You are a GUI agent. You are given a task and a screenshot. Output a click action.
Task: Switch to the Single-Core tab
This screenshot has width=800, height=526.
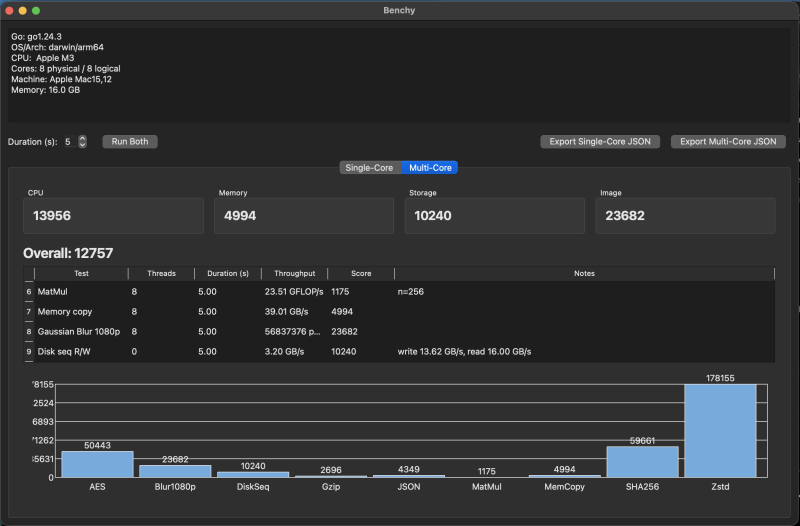370,167
